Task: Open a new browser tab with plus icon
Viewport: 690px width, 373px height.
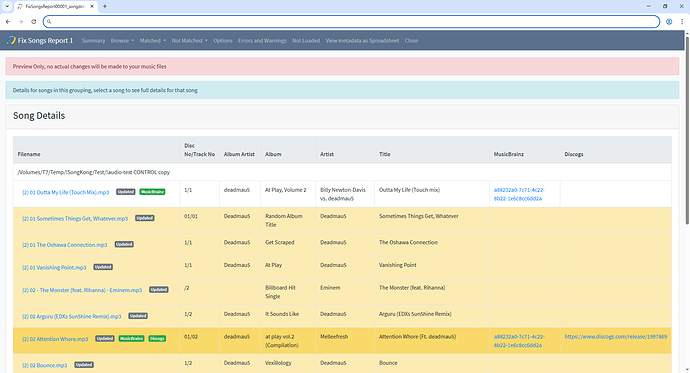Action: pyautogui.click(x=105, y=6)
